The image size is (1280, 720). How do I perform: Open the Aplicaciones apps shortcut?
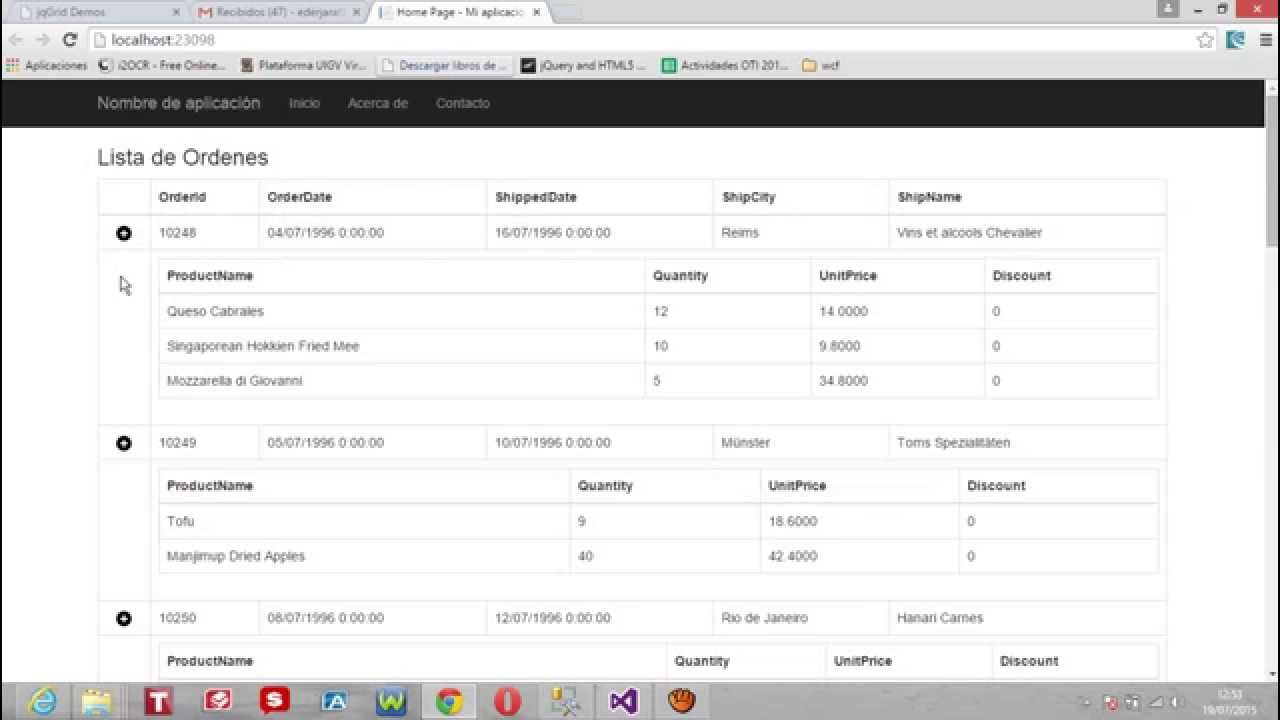click(47, 66)
